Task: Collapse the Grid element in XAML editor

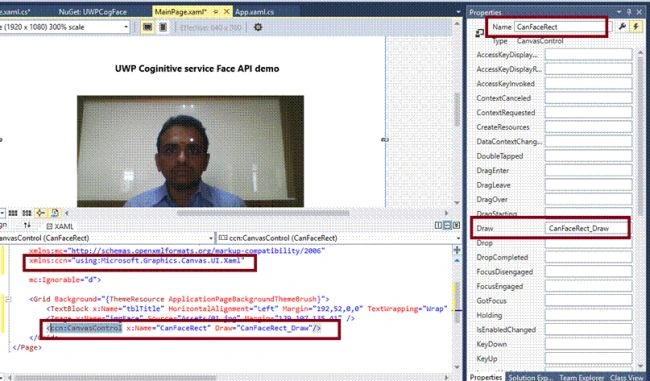Action: (x=8, y=299)
